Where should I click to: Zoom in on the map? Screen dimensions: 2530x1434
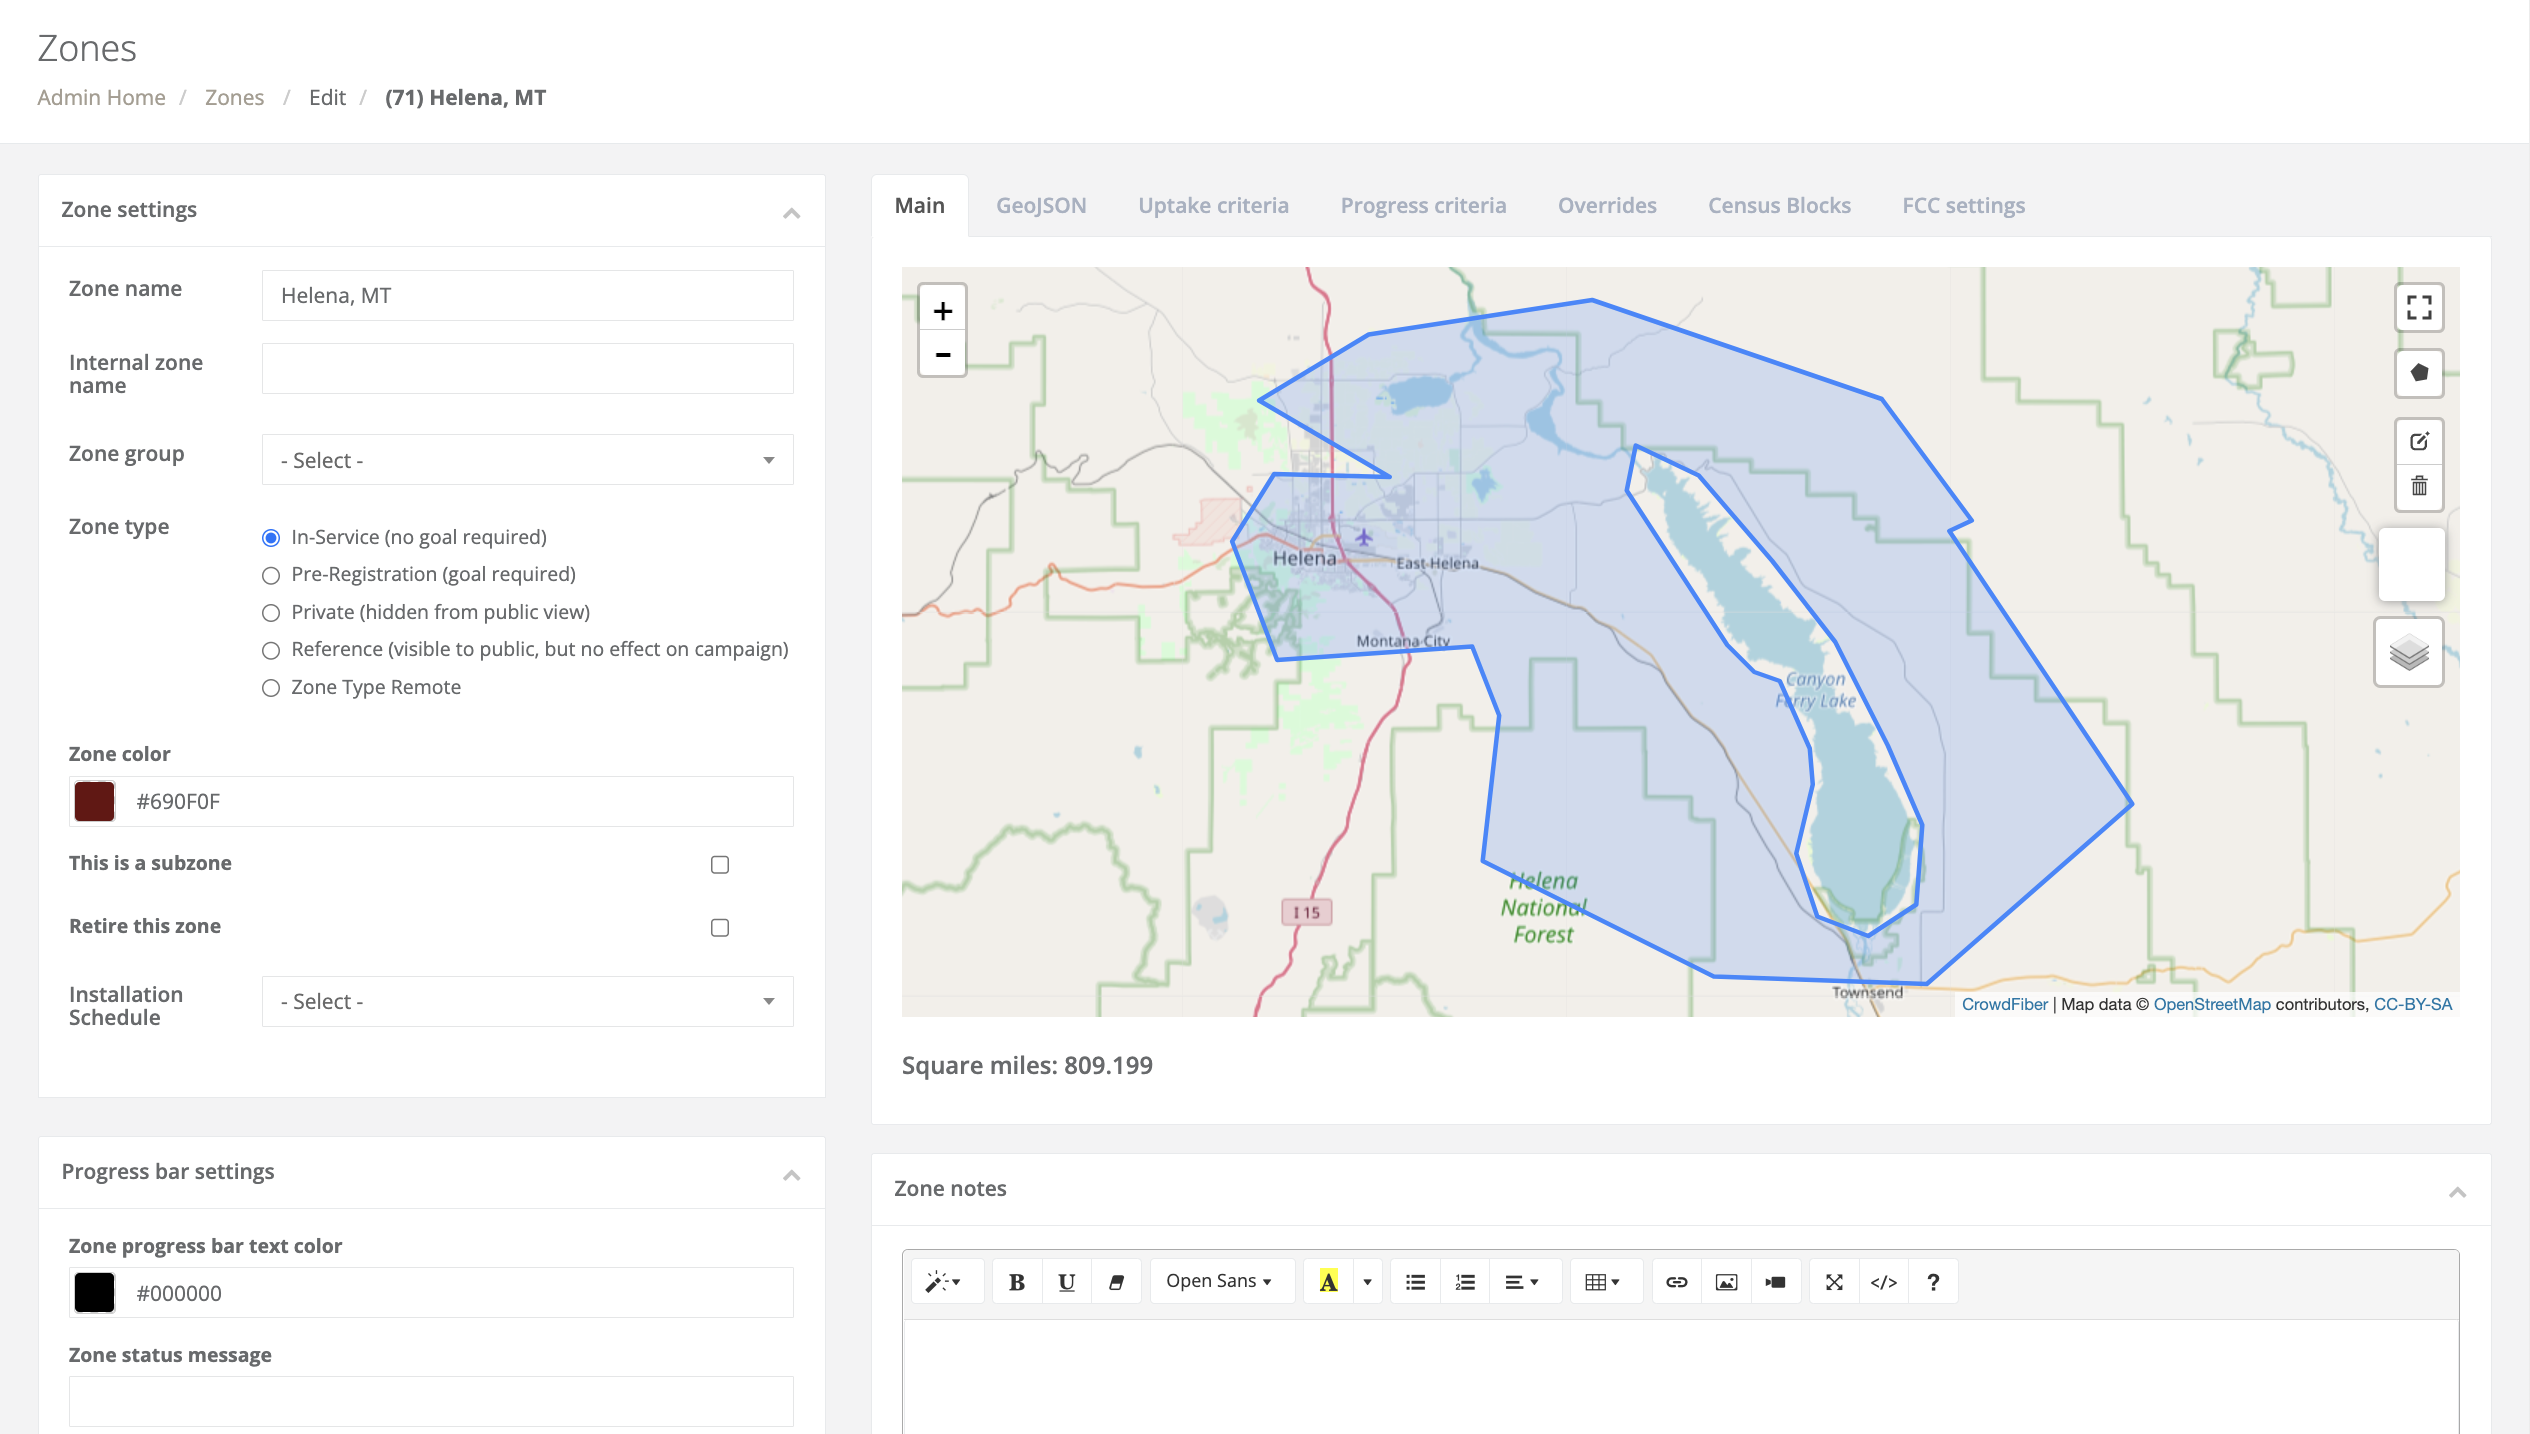pos(942,311)
